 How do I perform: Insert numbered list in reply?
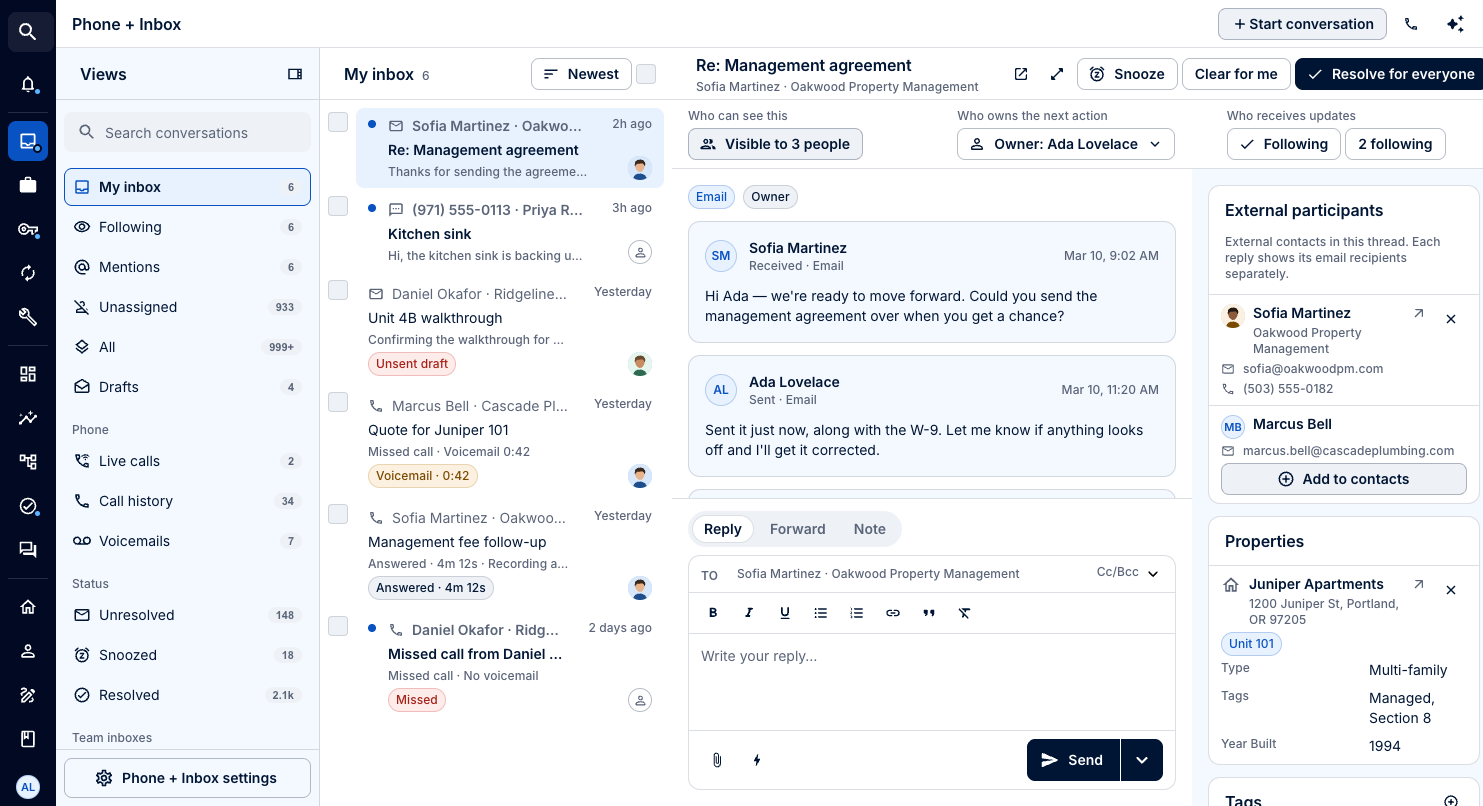coord(857,613)
